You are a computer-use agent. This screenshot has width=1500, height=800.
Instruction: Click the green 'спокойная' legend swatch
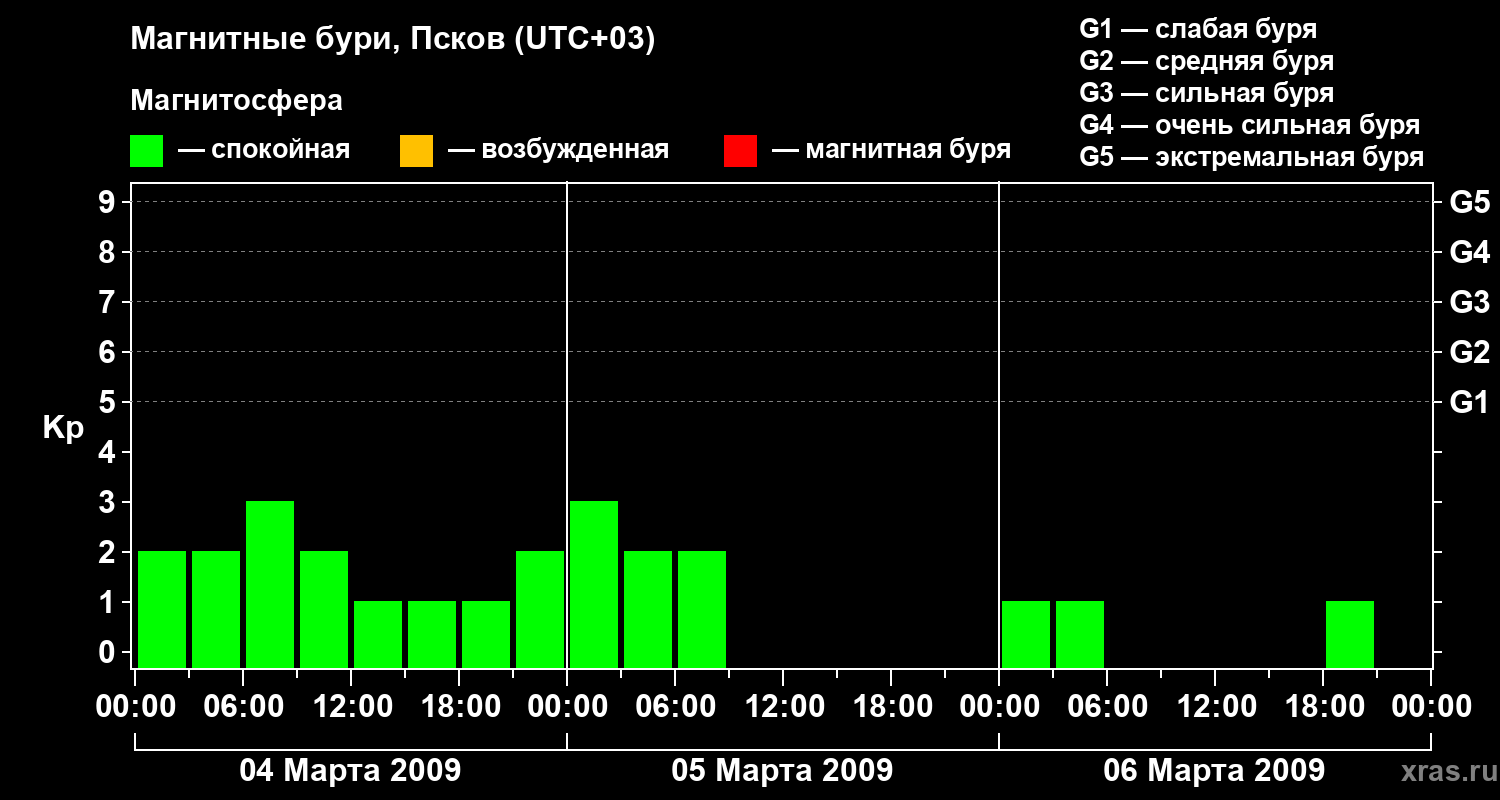click(146, 150)
